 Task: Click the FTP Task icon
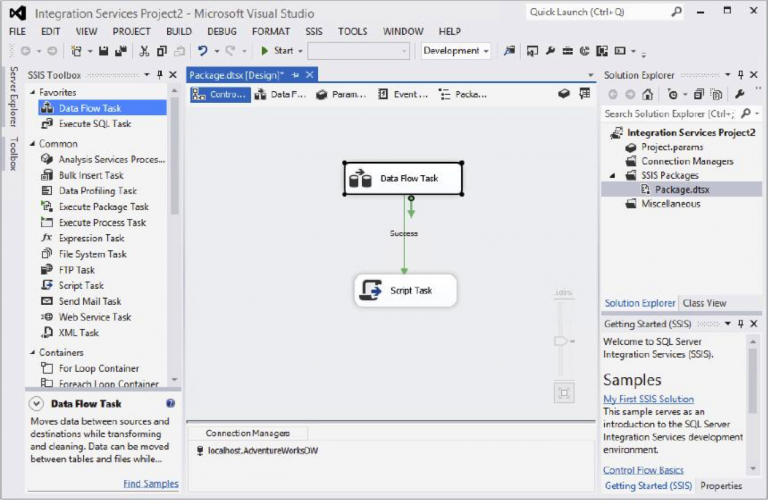[x=47, y=269]
